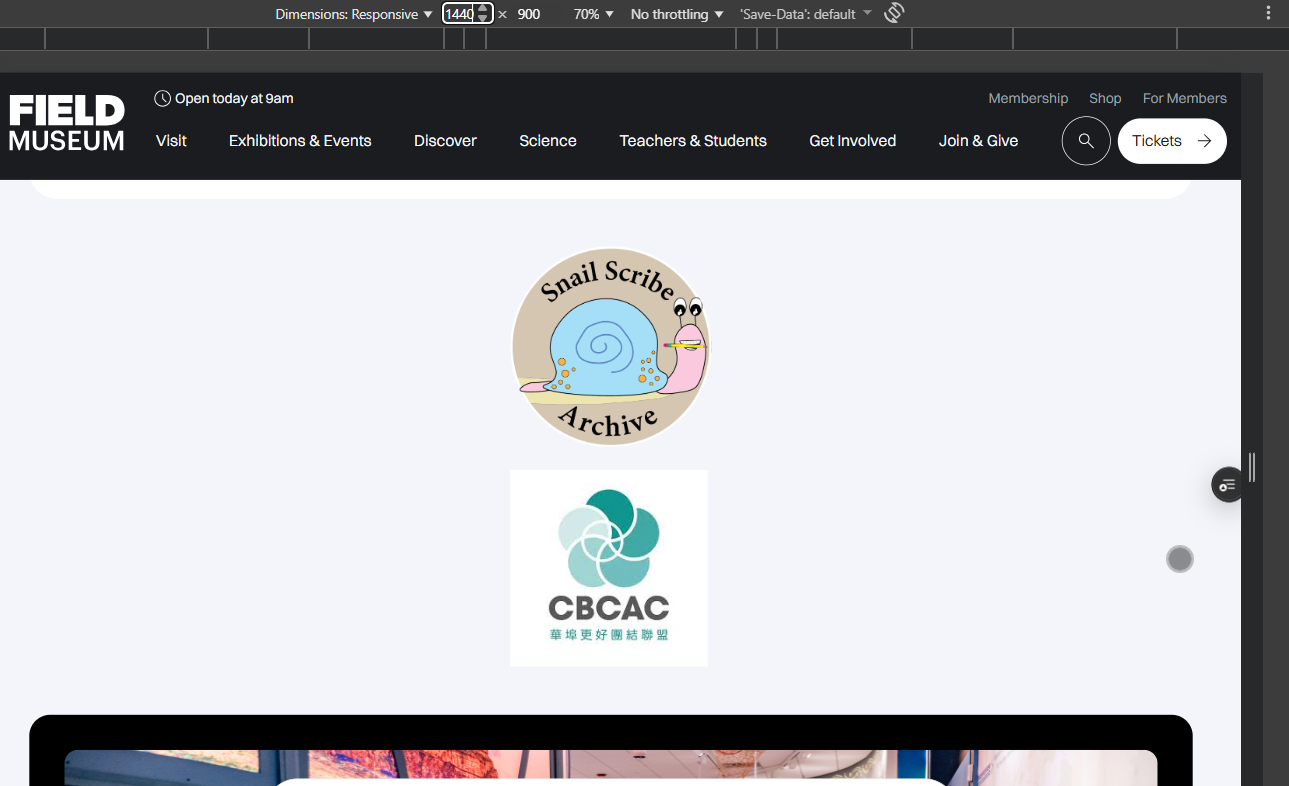This screenshot has height=786, width=1289.
Task: Open the Teachers & Students menu
Action: 693,141
